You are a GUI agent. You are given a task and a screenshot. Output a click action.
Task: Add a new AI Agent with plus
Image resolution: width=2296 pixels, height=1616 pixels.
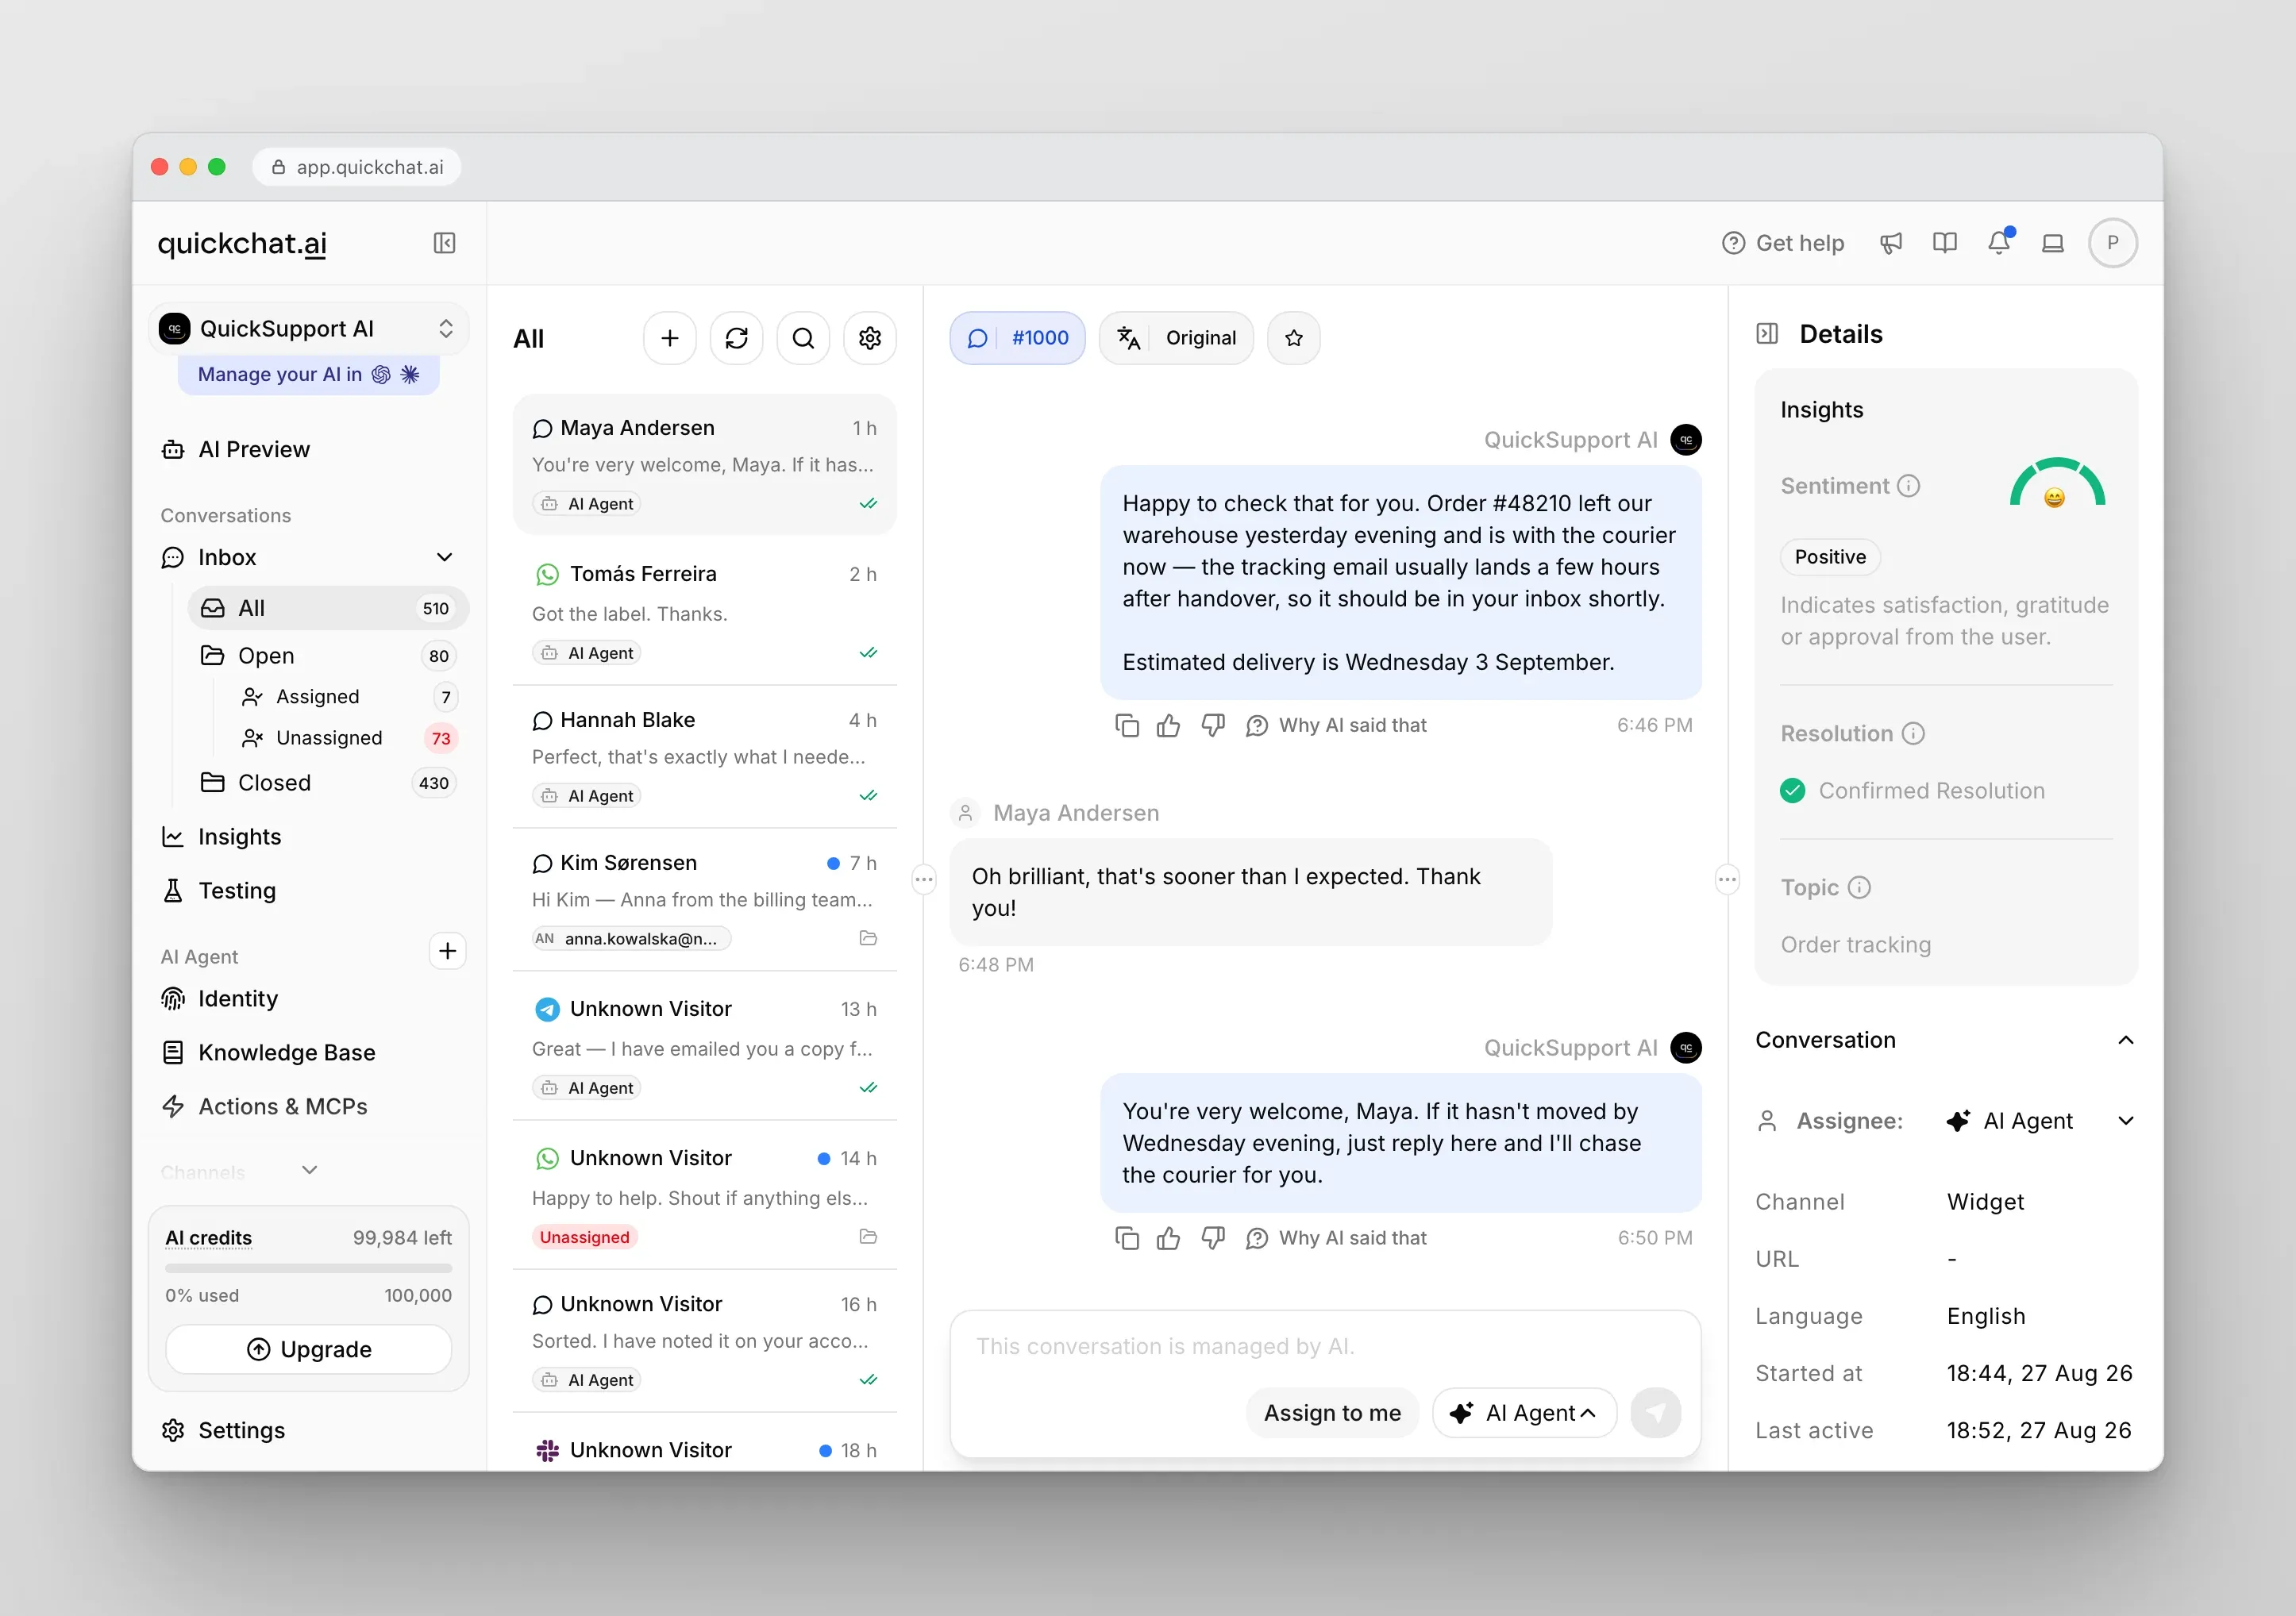447,951
